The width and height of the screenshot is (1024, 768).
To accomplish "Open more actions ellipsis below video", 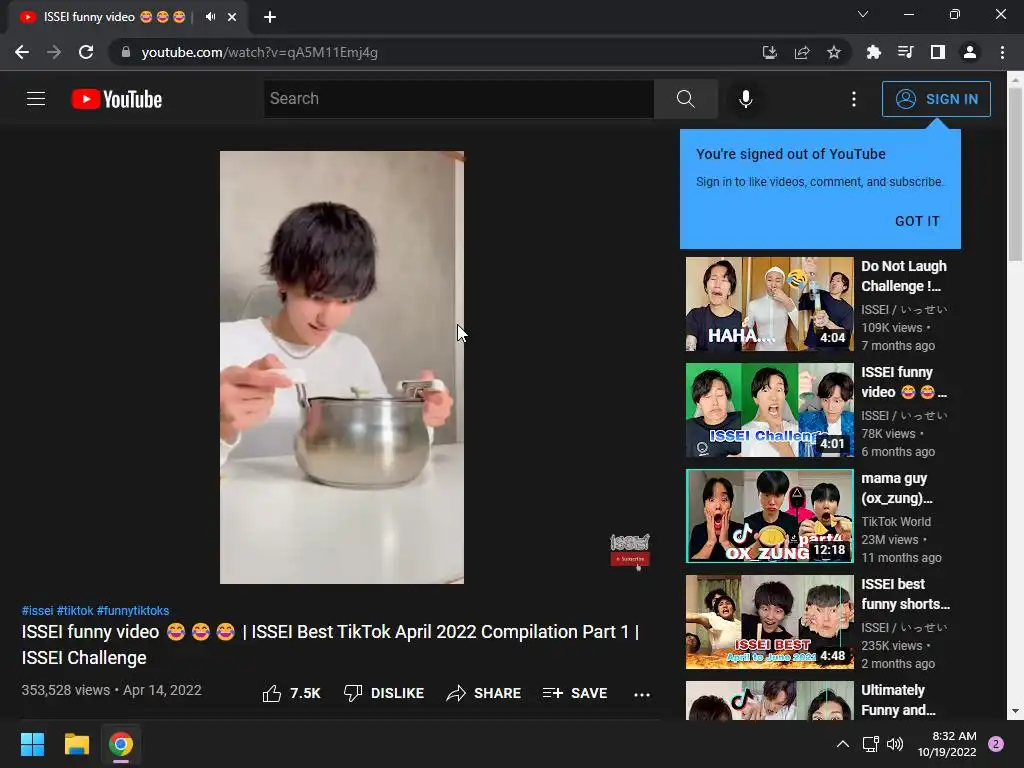I will point(642,694).
